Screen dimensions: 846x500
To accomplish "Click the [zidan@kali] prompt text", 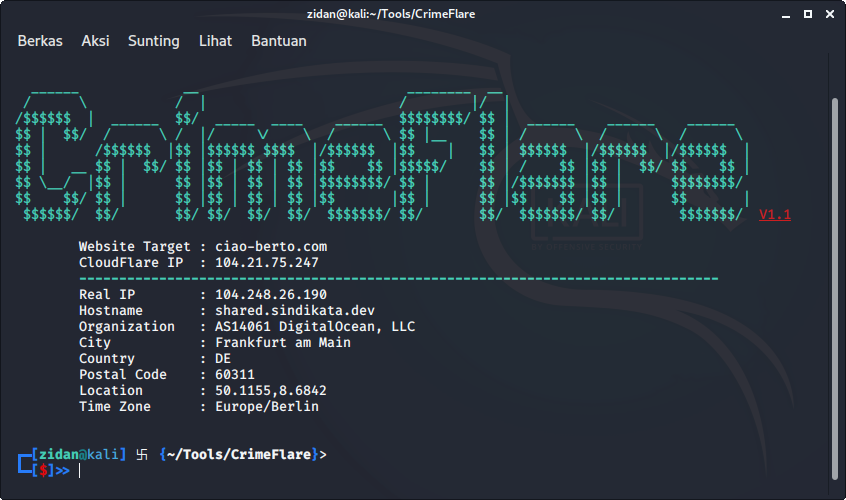I will (78, 454).
